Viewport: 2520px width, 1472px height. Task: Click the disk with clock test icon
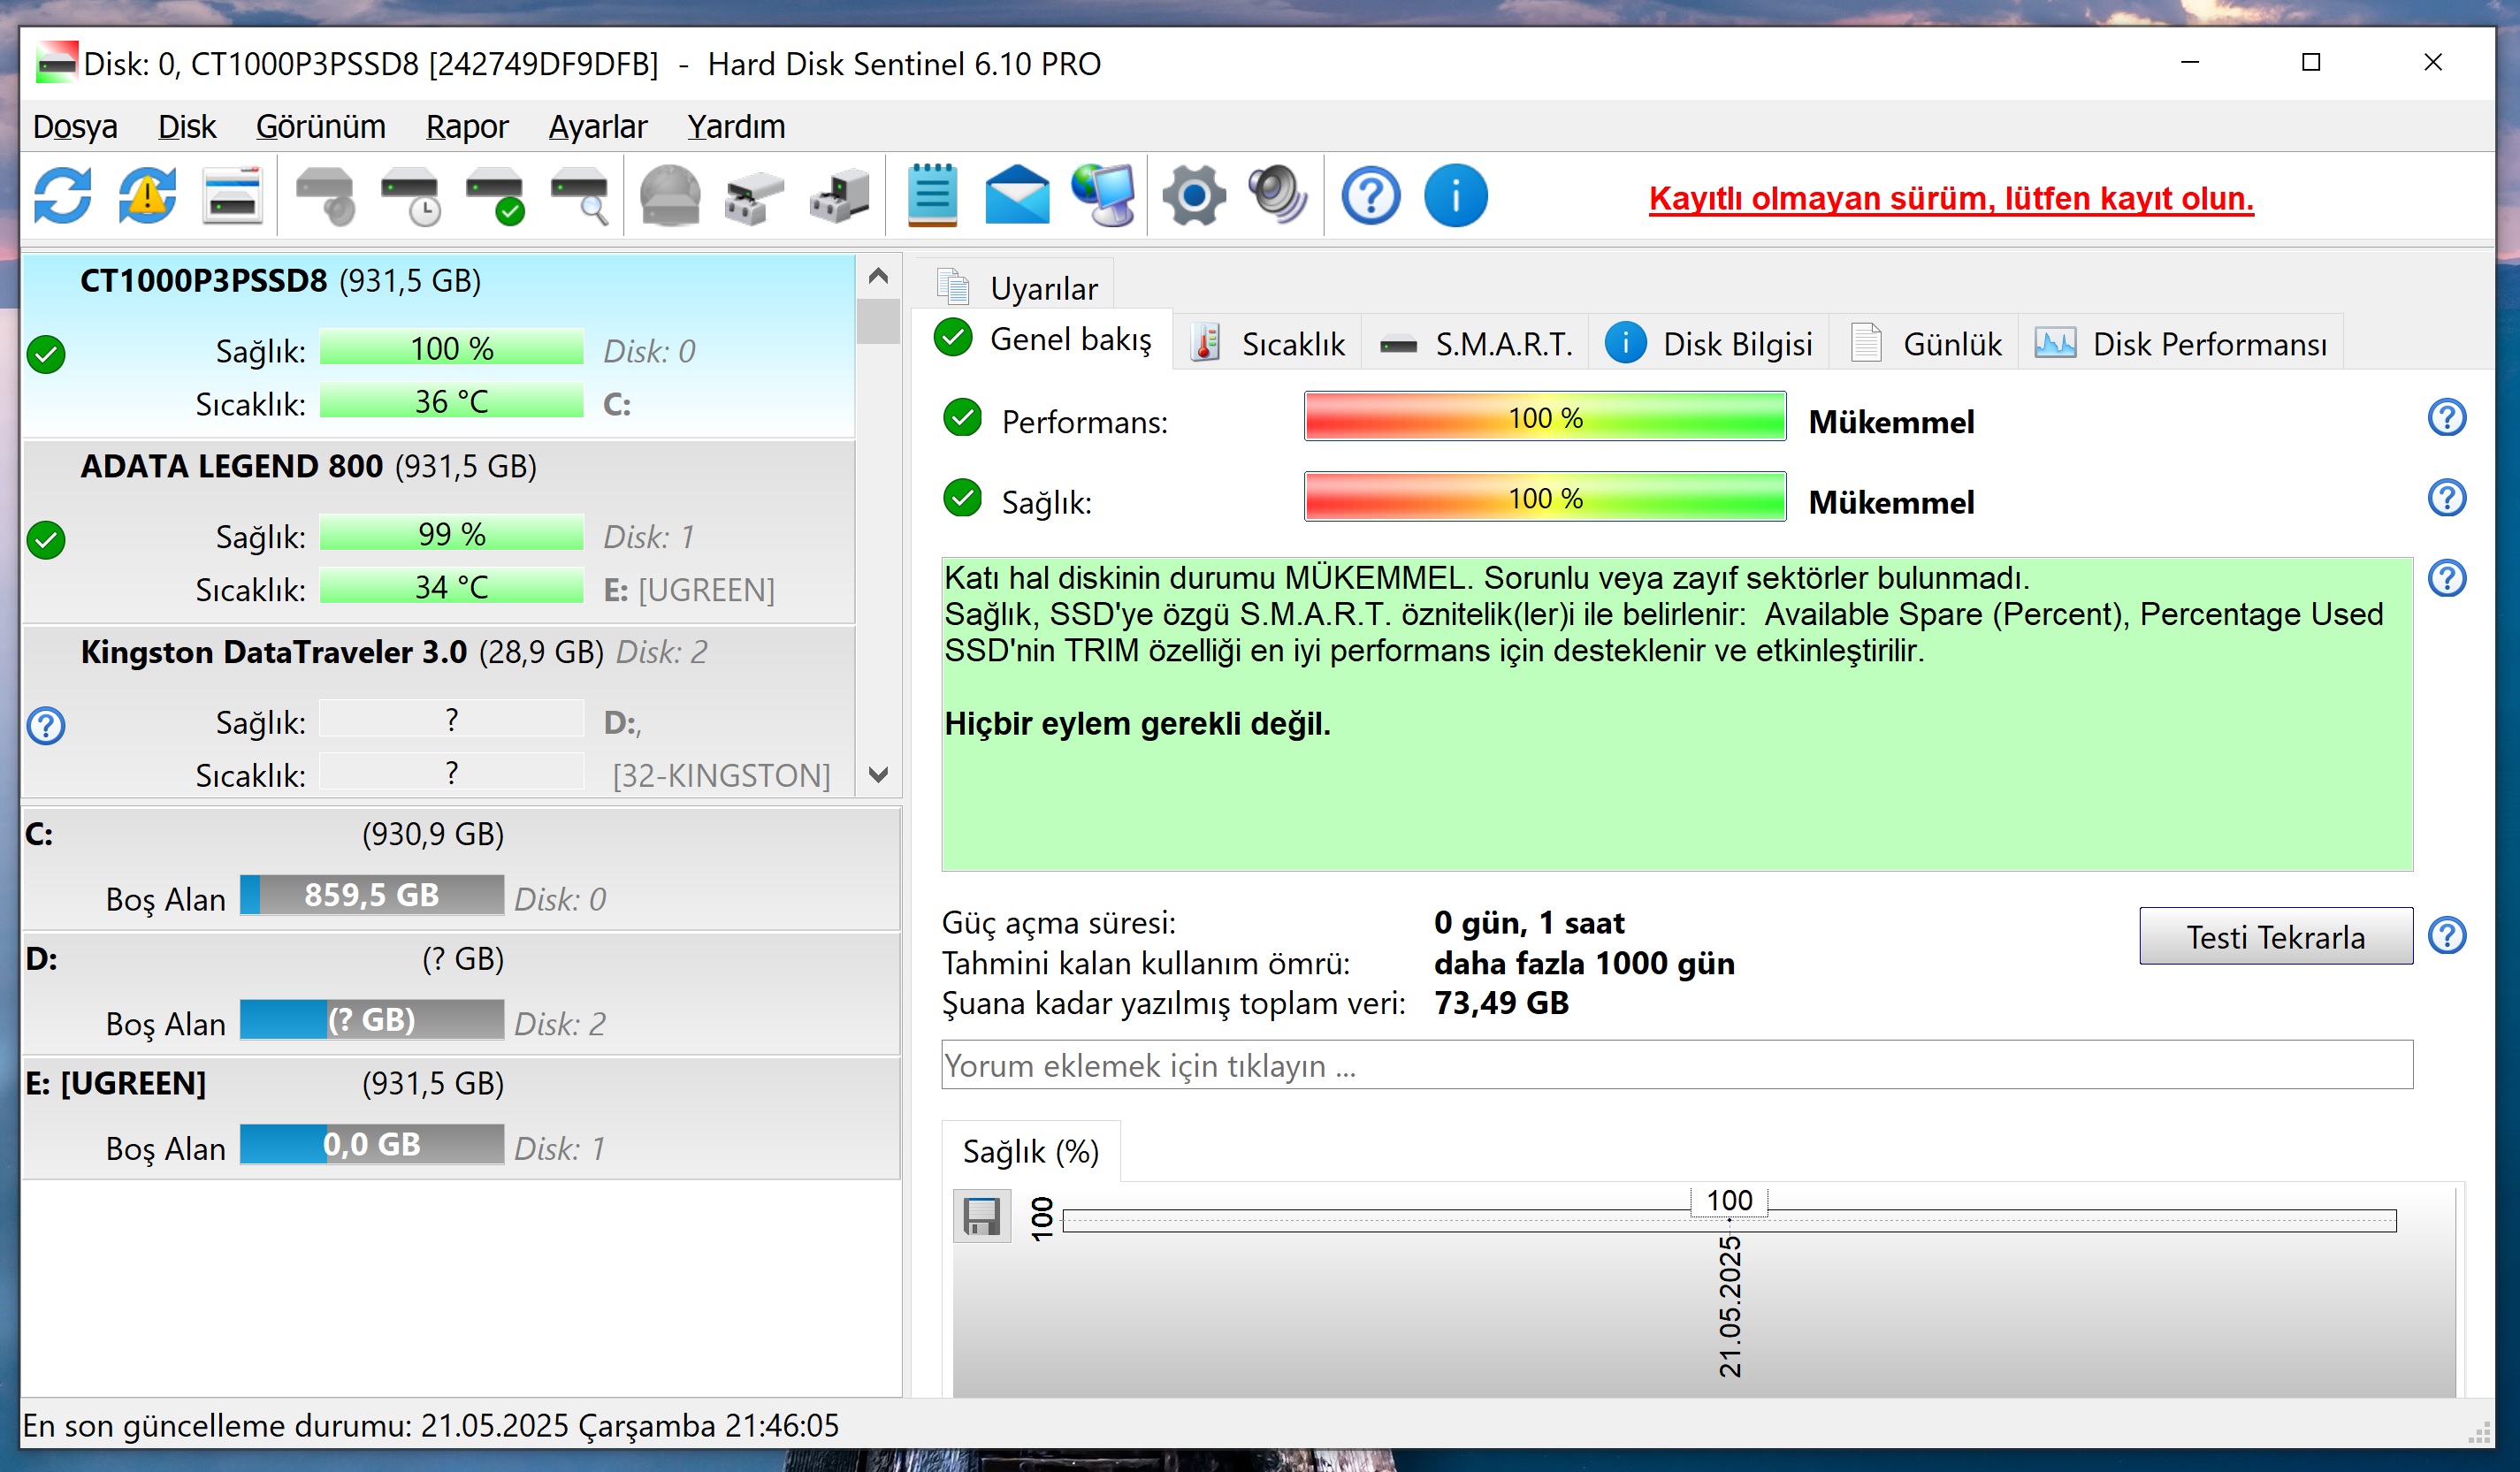[411, 195]
